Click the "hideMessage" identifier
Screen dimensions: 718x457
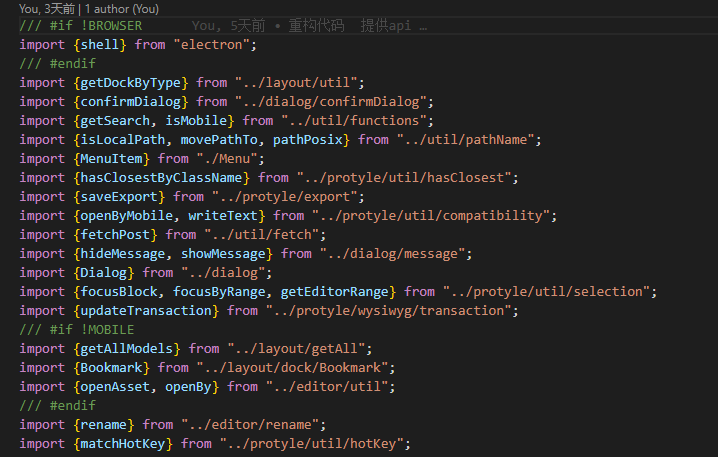pos(123,254)
